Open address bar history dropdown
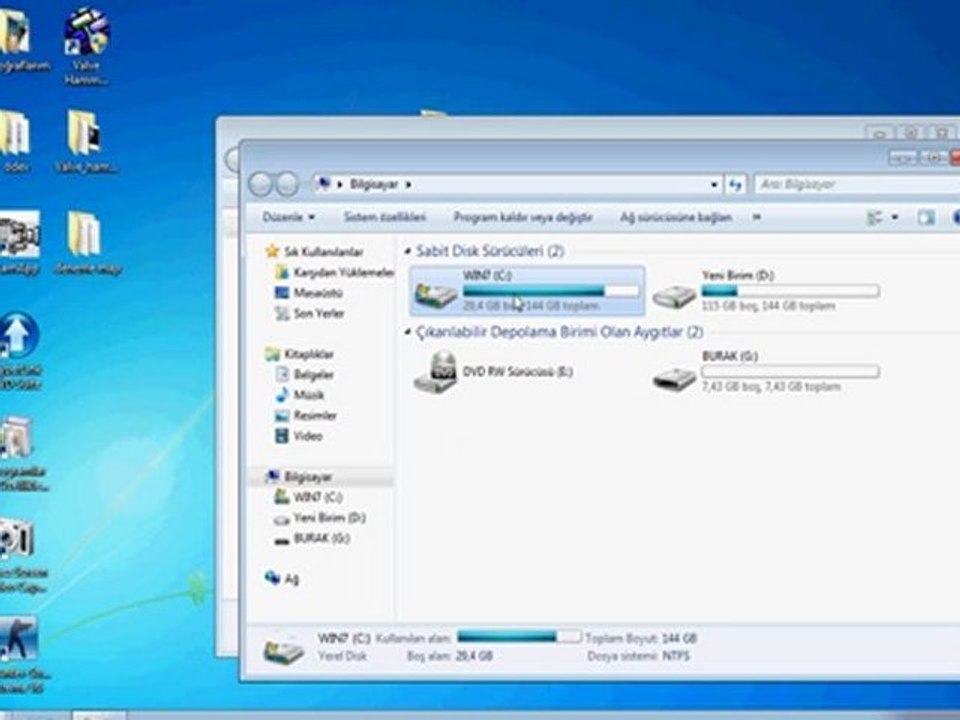The image size is (960, 720). pos(714,184)
